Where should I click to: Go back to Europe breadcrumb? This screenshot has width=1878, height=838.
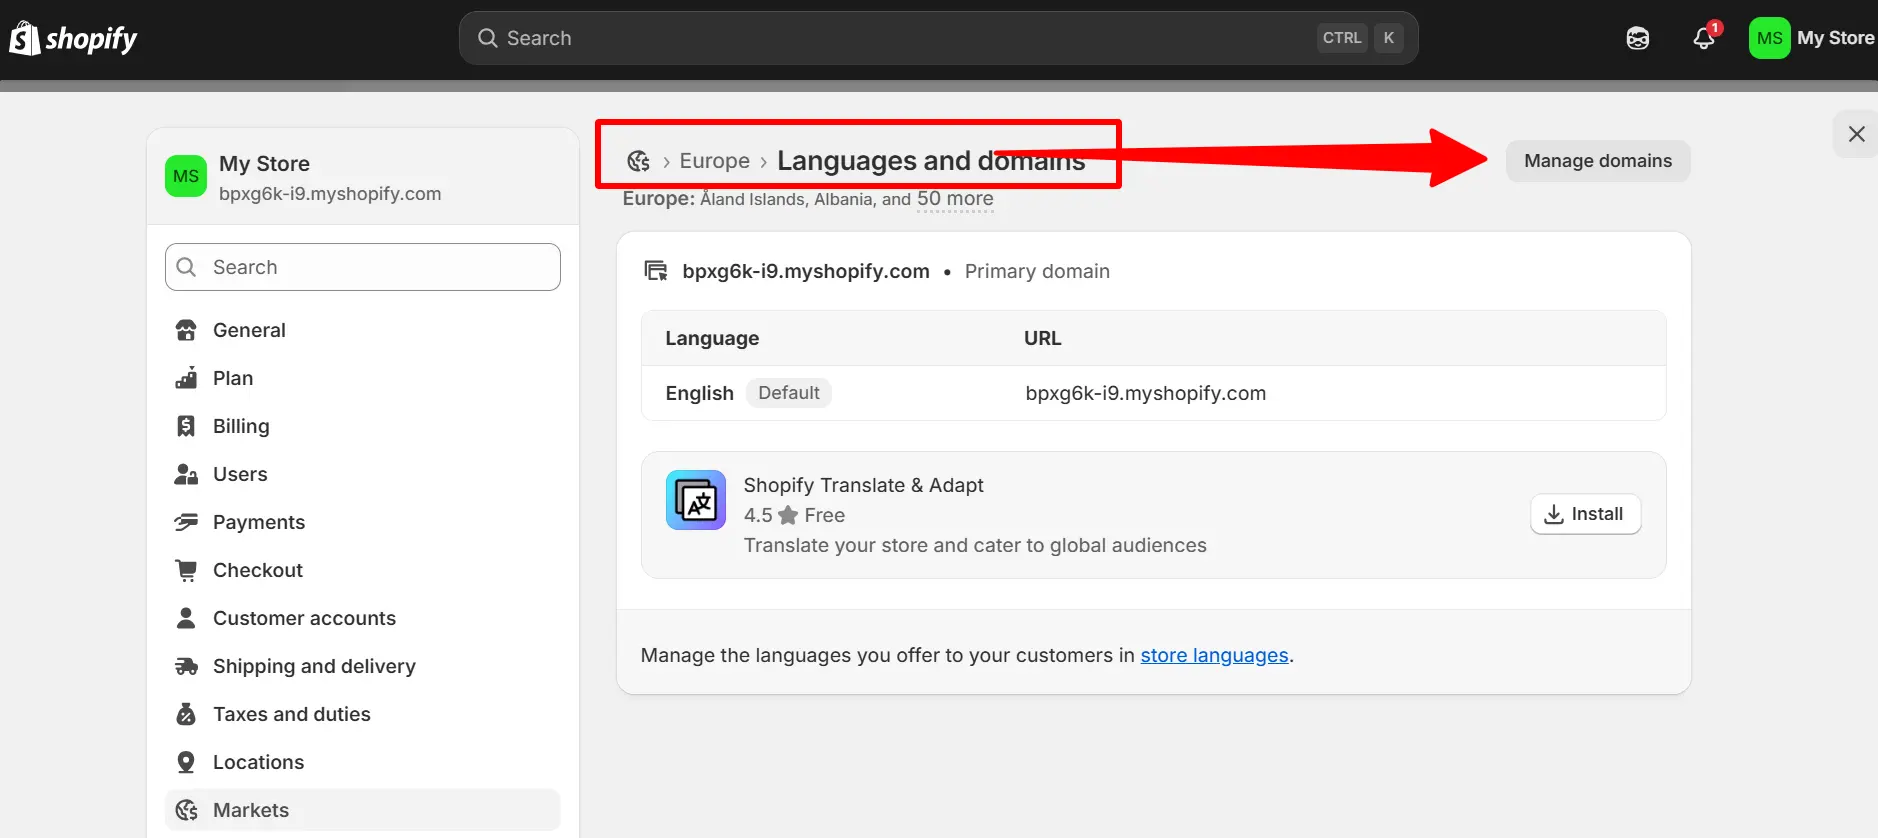(x=714, y=161)
